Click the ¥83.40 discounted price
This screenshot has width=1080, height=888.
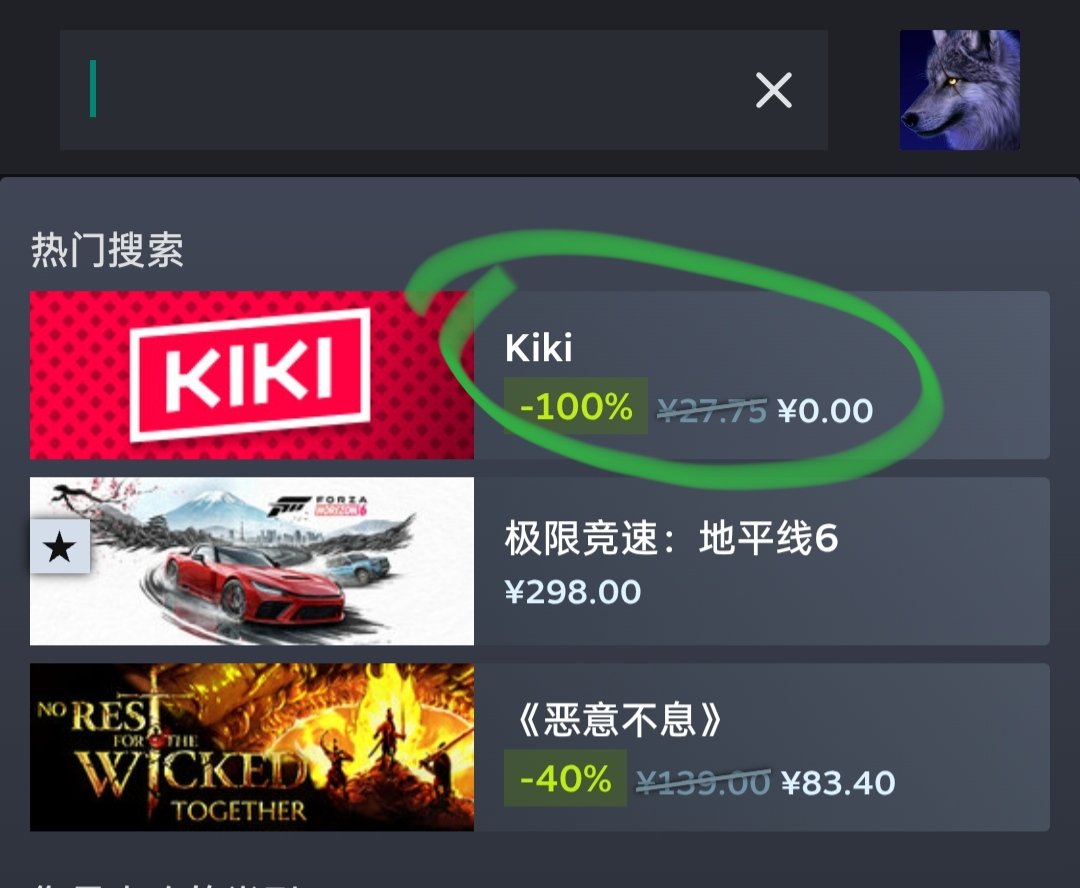click(x=838, y=783)
